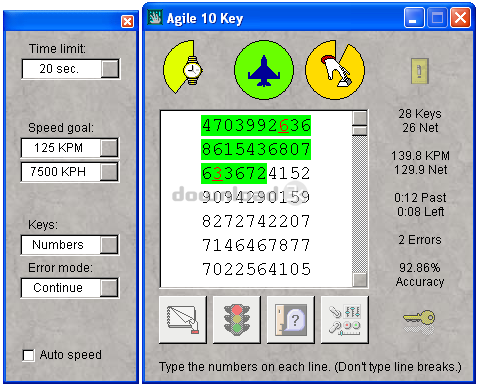The width and height of the screenshot is (480, 387).
Task: Click the 129.9 Net speed reading
Action: [x=420, y=170]
